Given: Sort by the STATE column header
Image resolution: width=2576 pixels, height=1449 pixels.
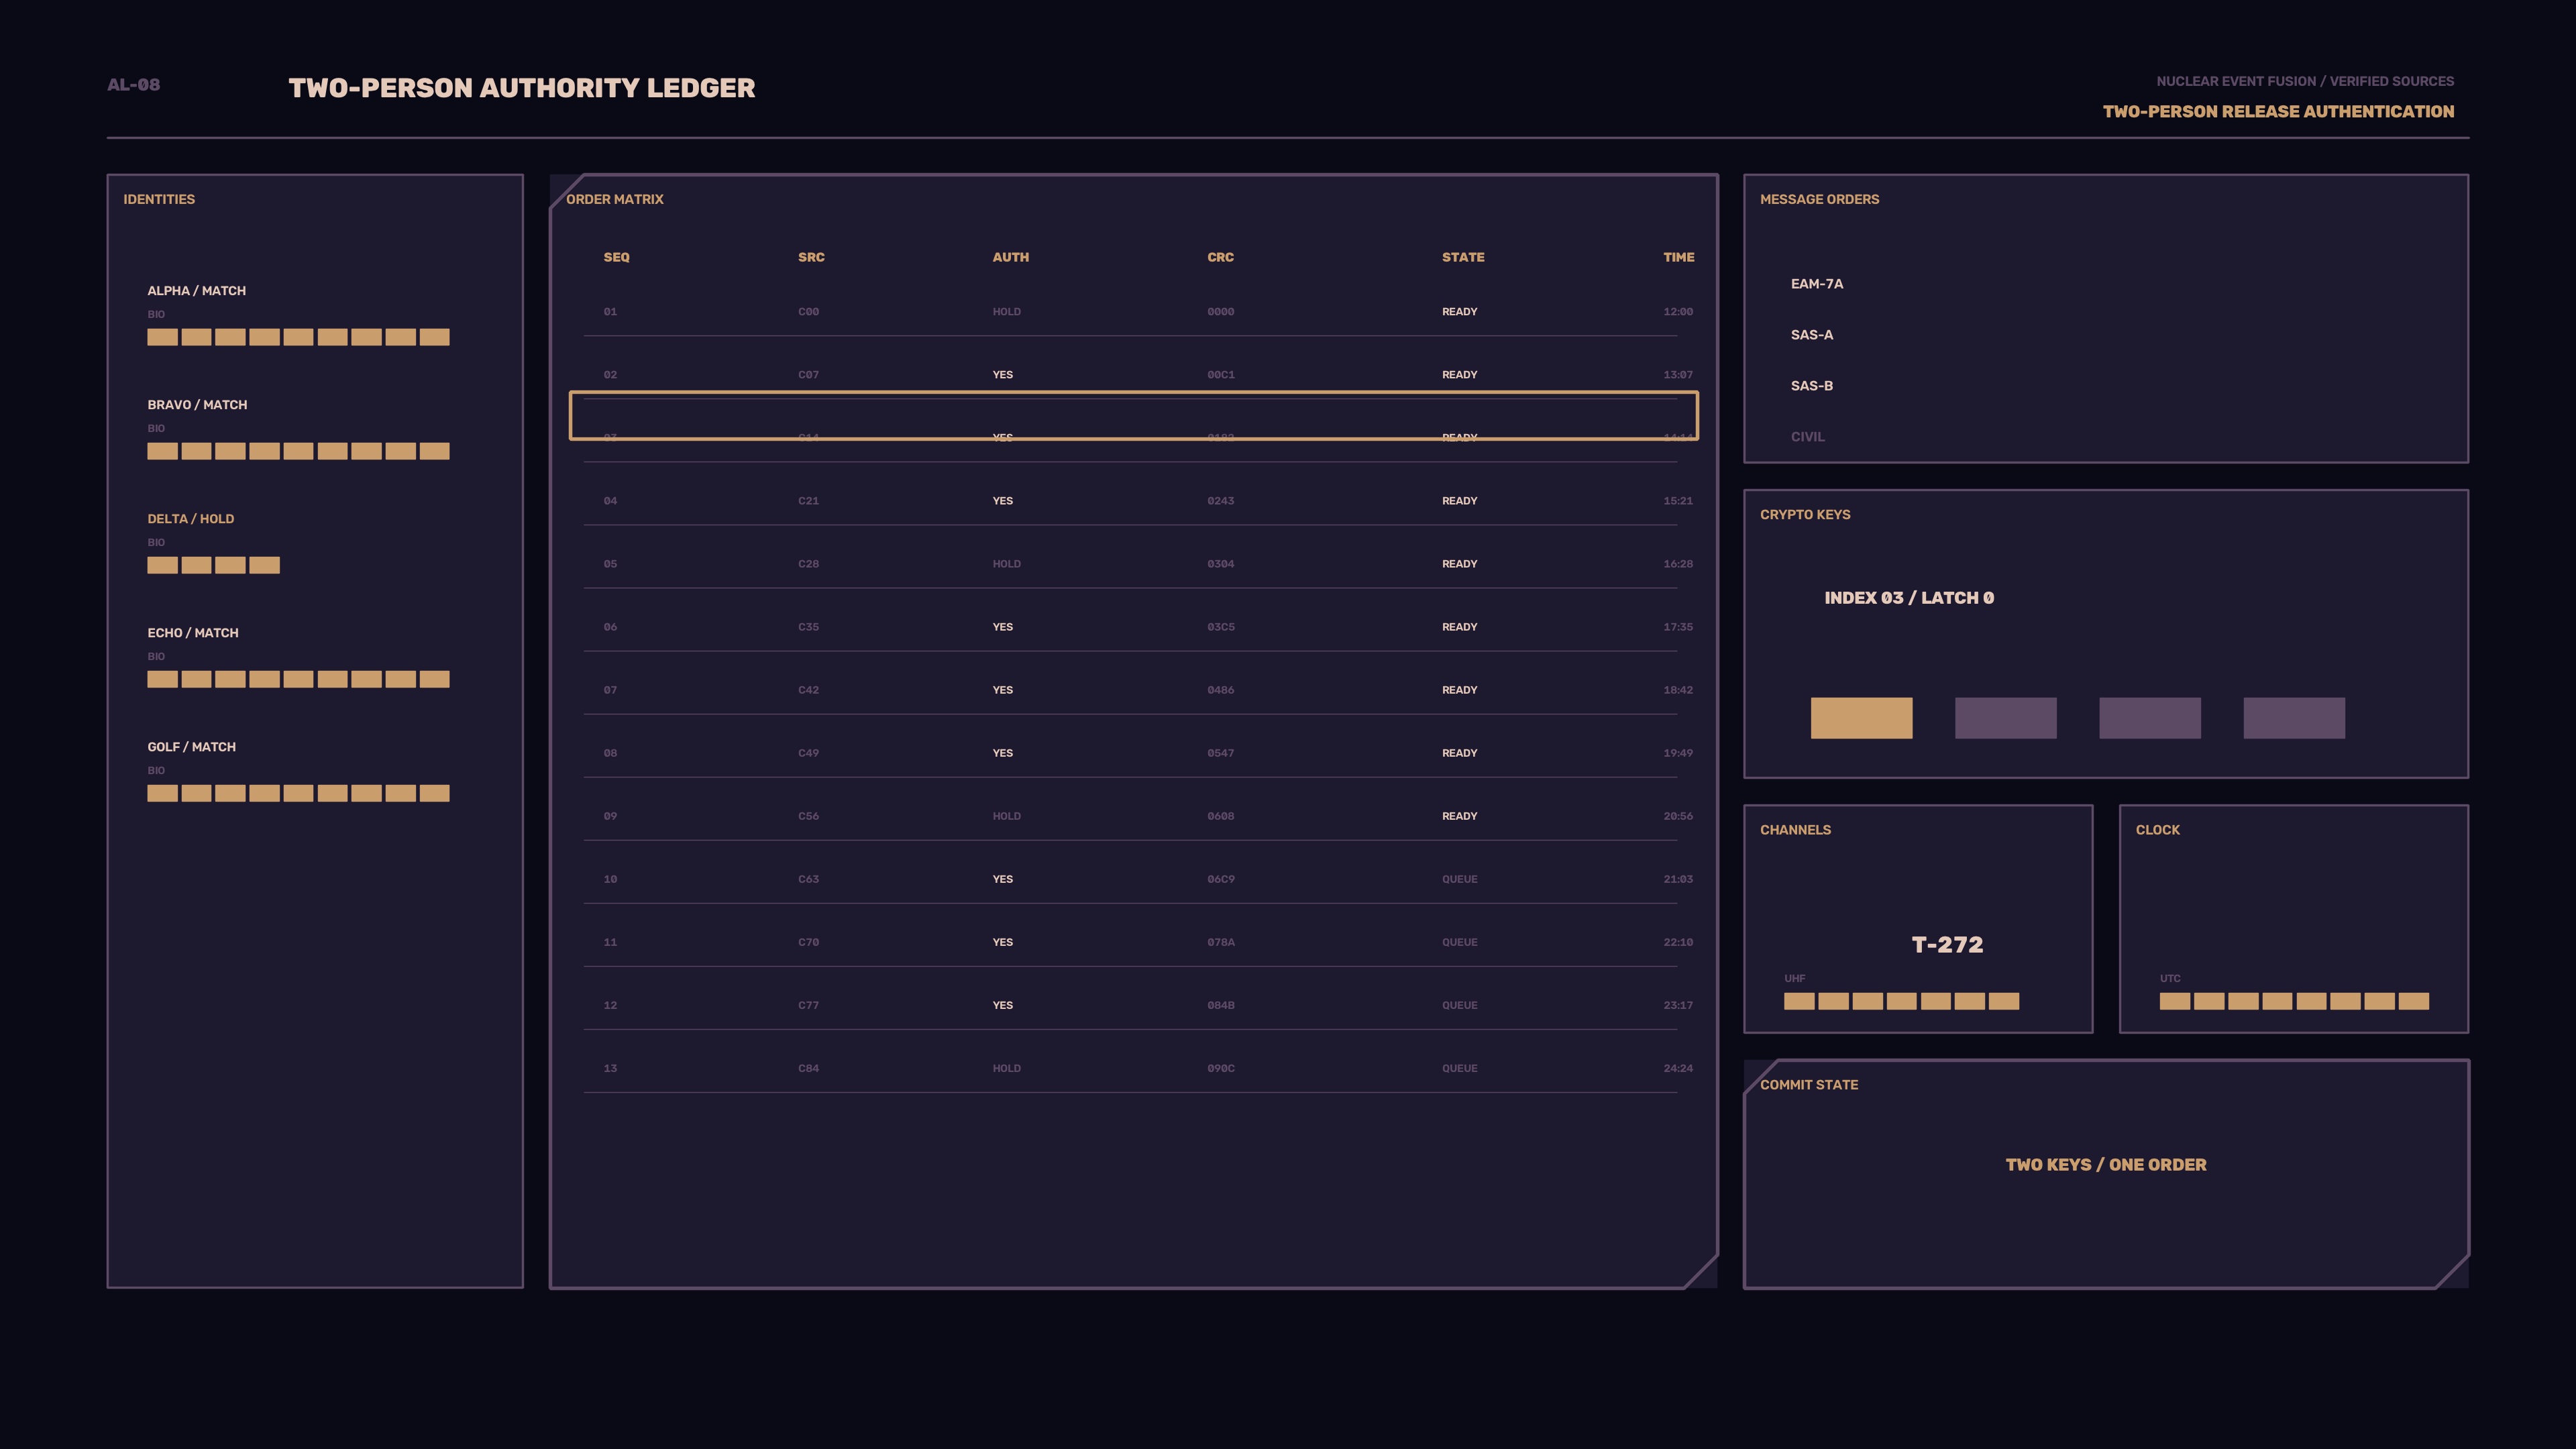Looking at the screenshot, I should [1463, 257].
